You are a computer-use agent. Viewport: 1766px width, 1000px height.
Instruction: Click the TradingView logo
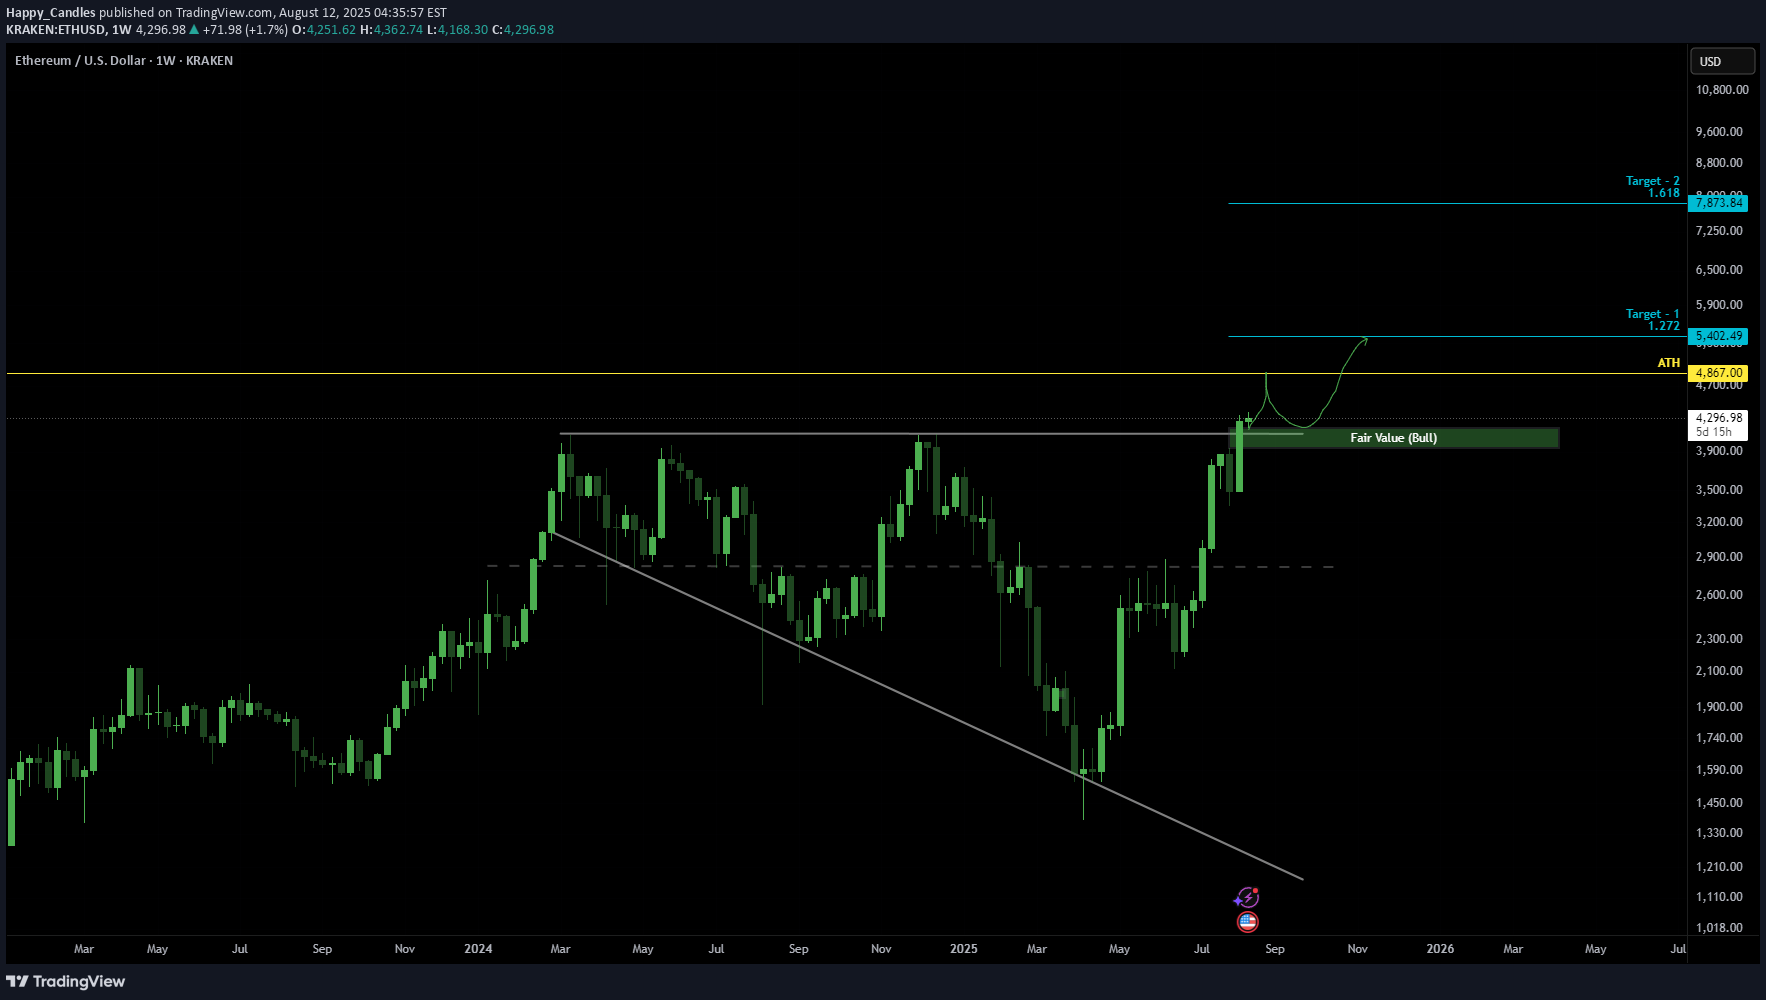66,981
